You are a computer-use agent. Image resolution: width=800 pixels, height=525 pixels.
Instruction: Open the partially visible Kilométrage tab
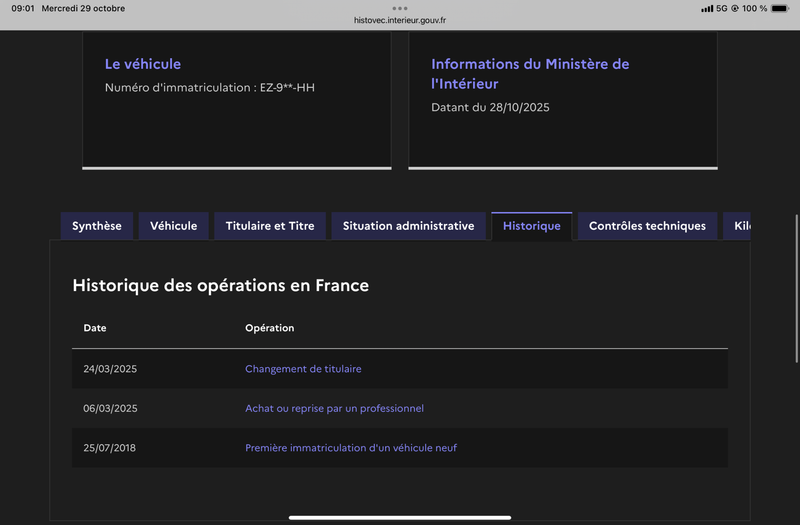[x=739, y=226]
